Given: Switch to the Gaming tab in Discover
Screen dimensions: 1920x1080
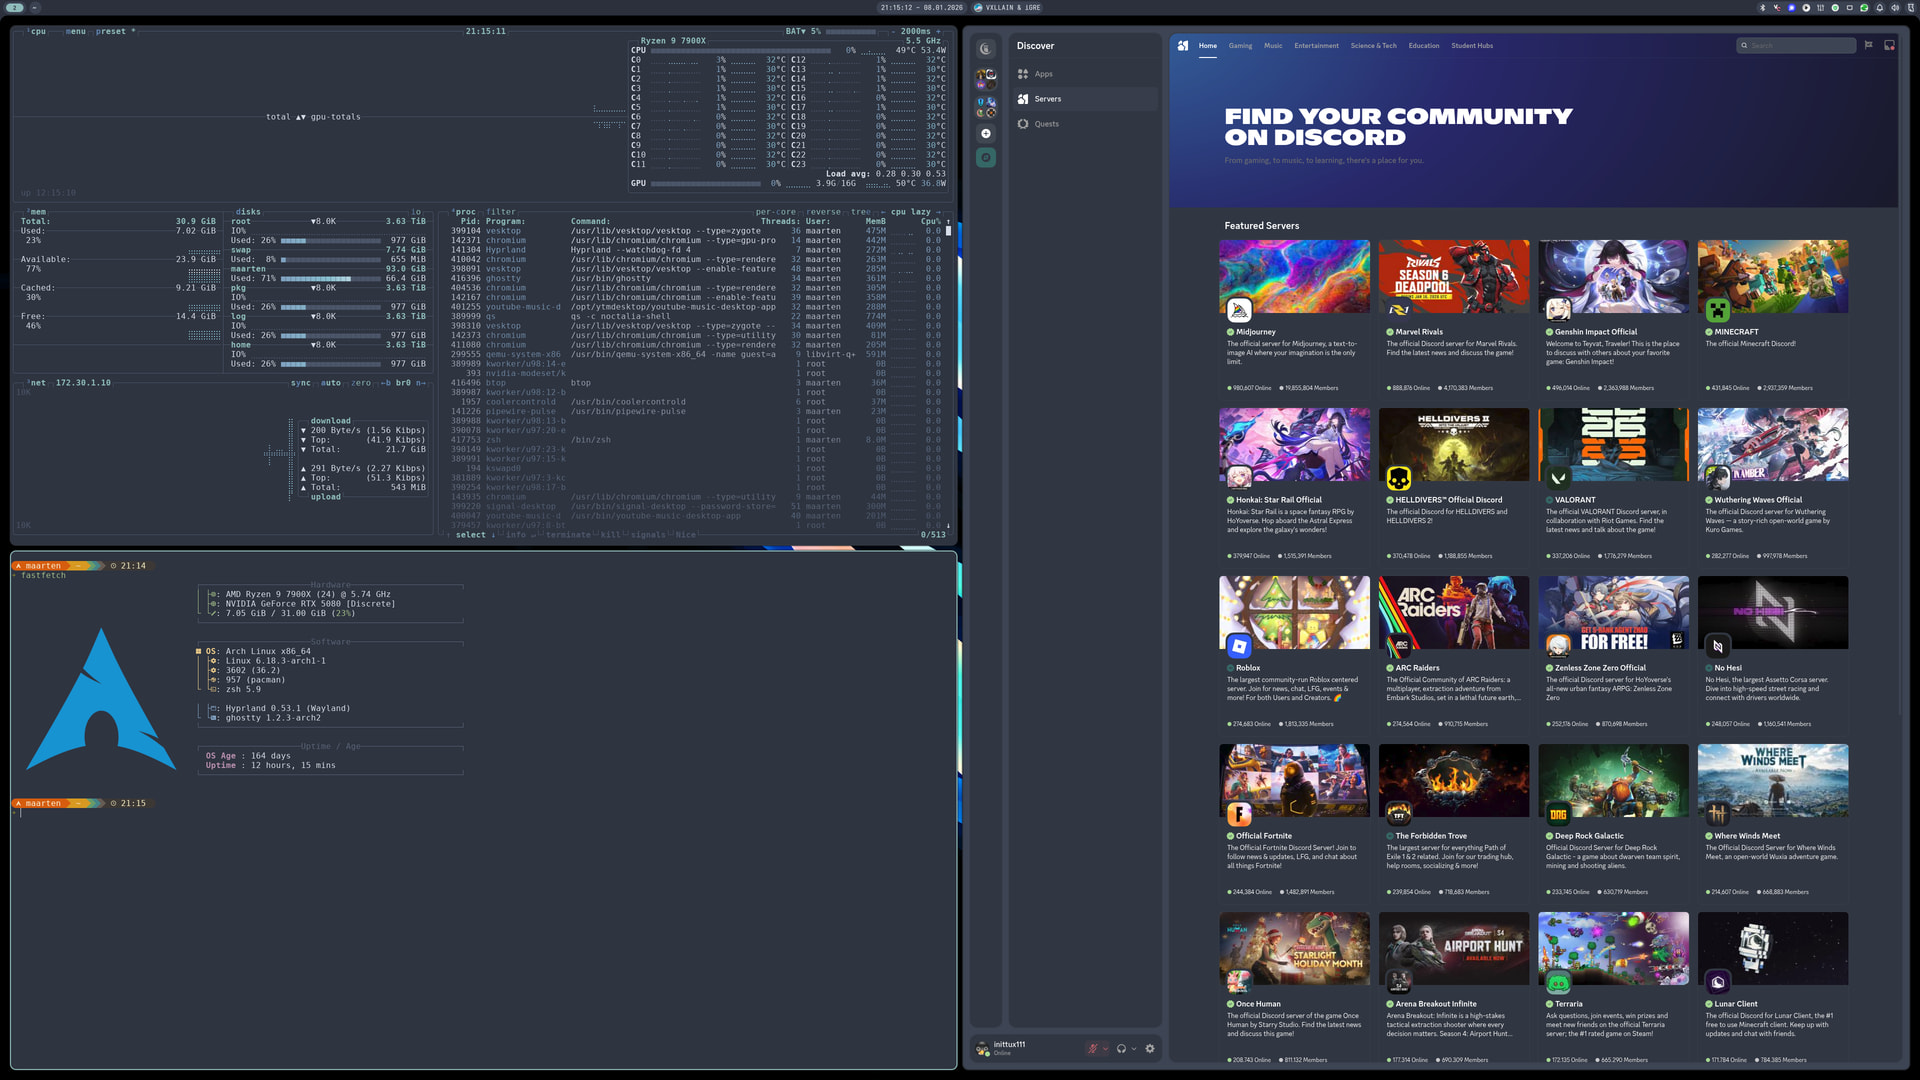Looking at the screenshot, I should click(1240, 45).
